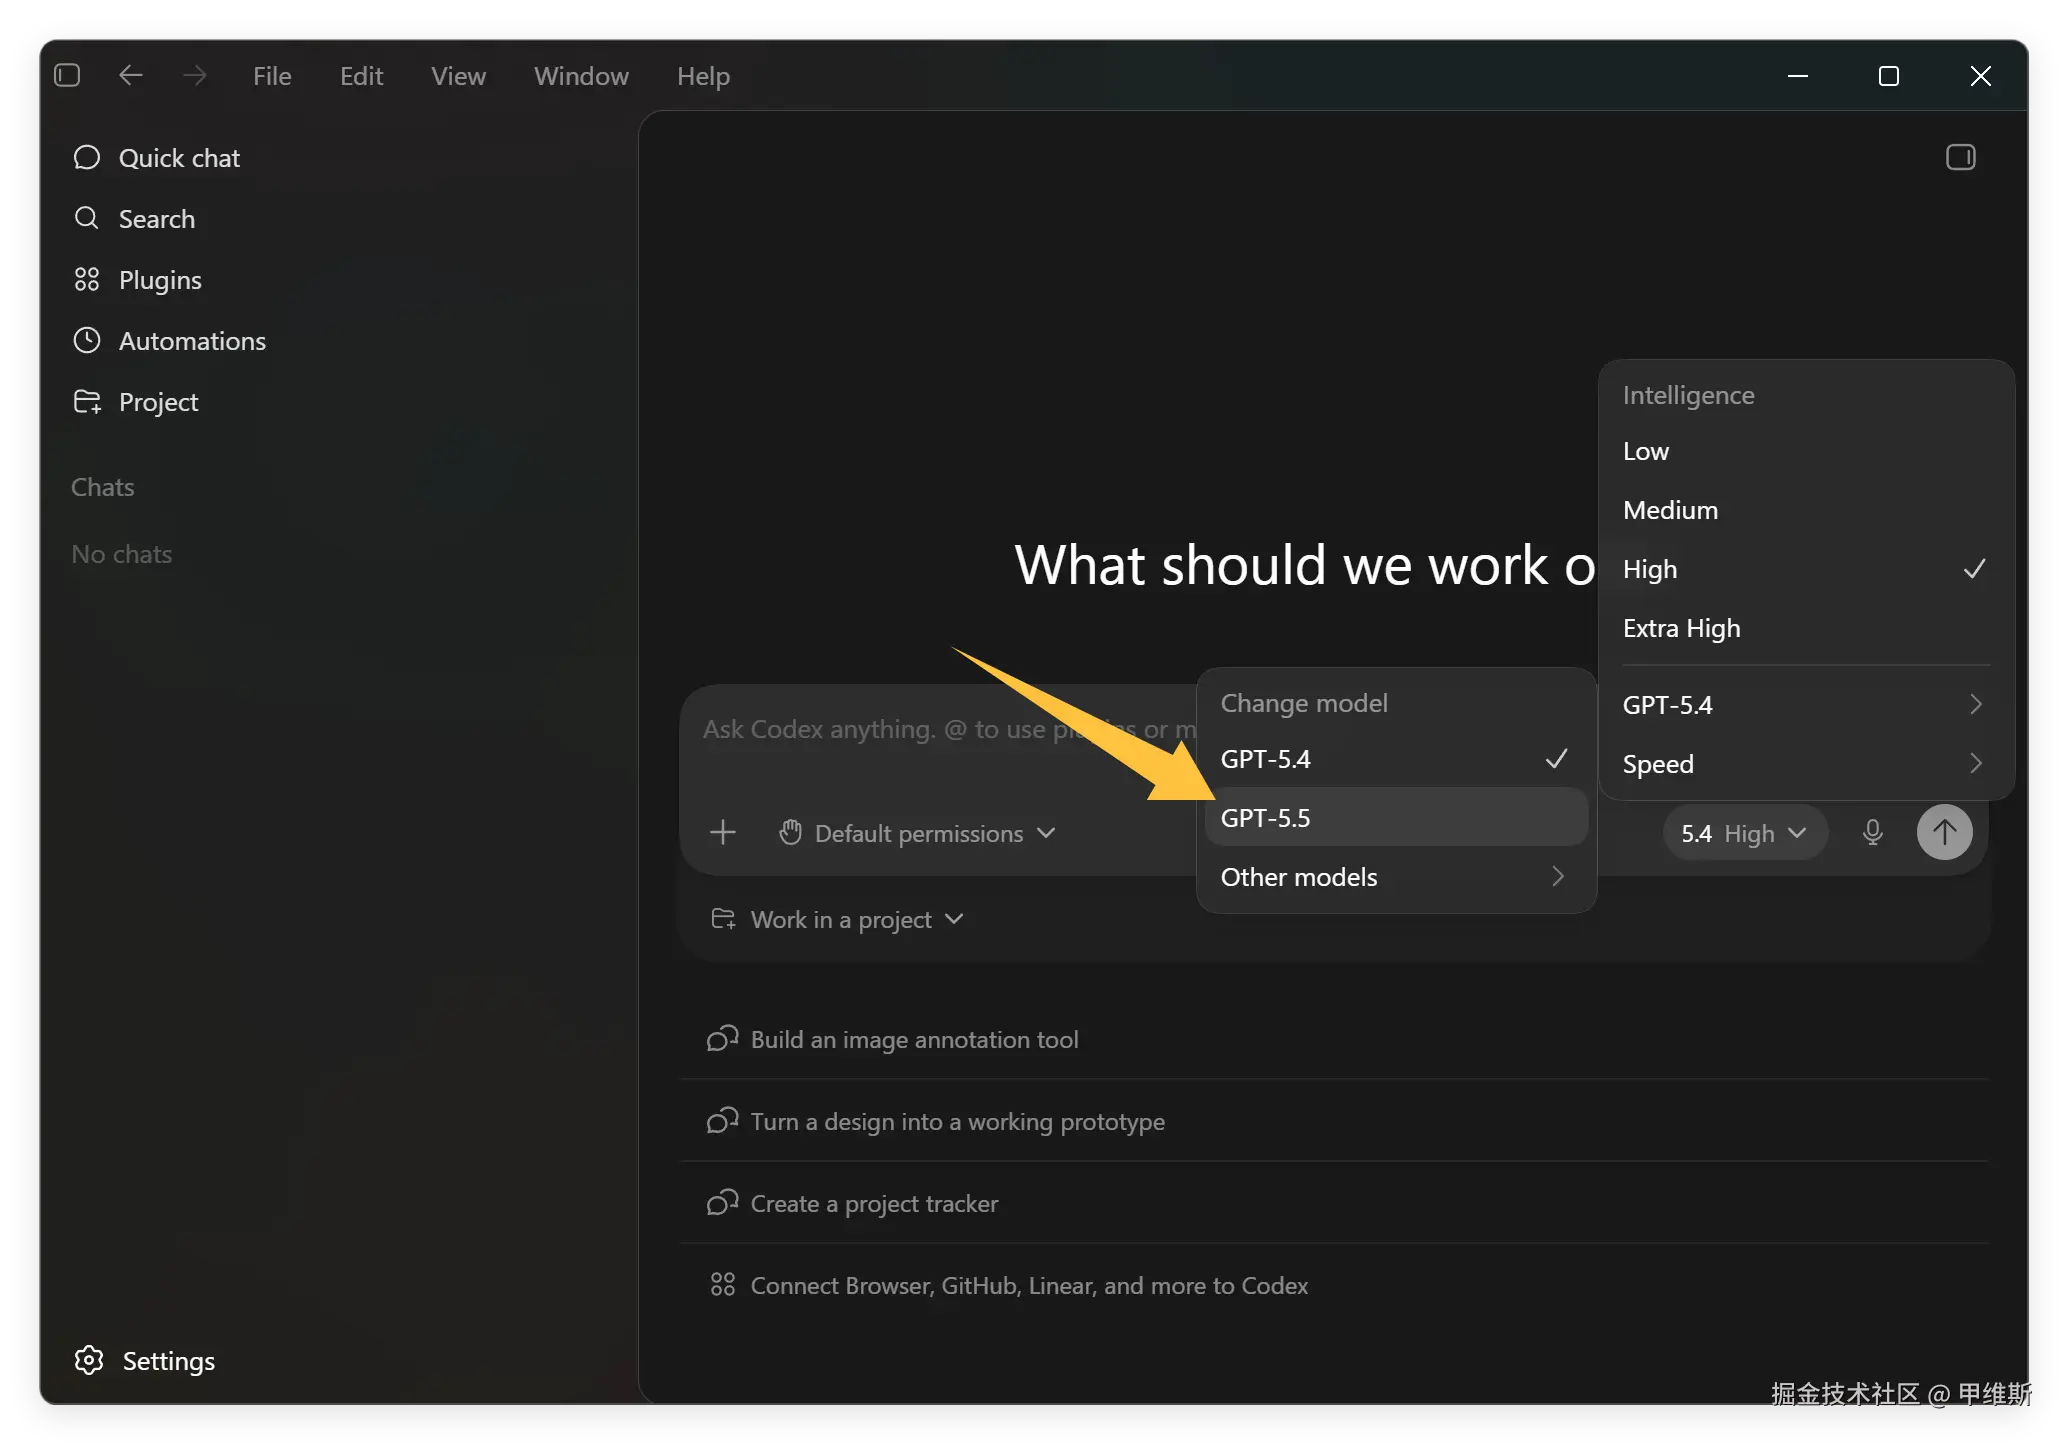Click Create a project tracker suggestion
2068x1444 pixels.
click(x=874, y=1204)
